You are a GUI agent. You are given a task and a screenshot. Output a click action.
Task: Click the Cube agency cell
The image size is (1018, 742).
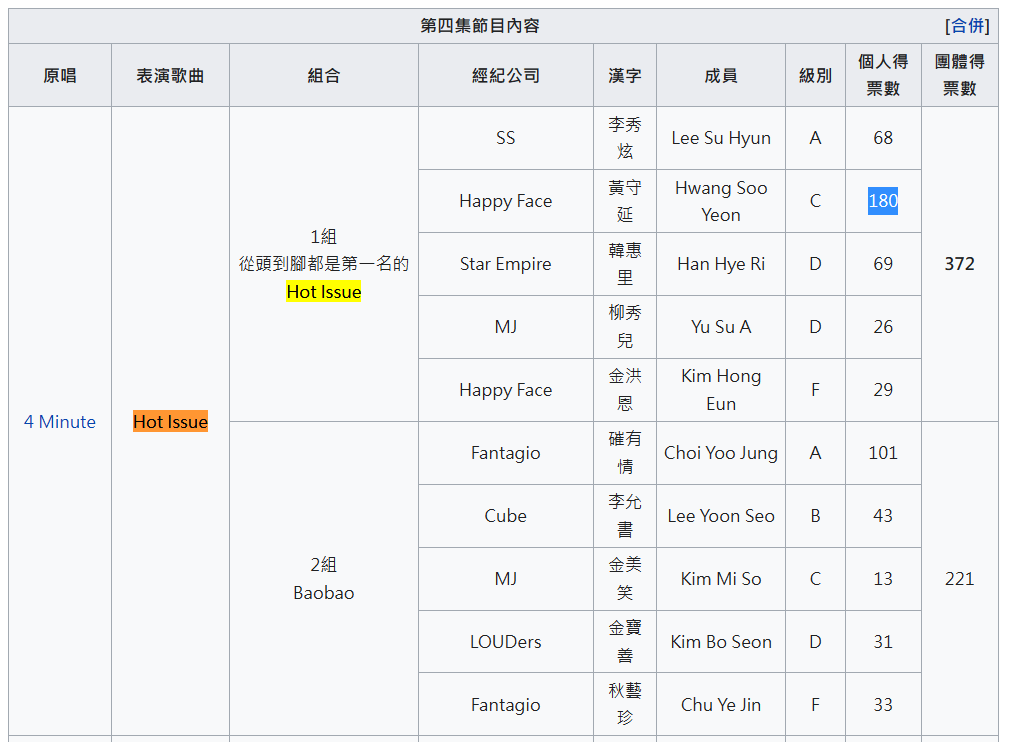click(506, 516)
